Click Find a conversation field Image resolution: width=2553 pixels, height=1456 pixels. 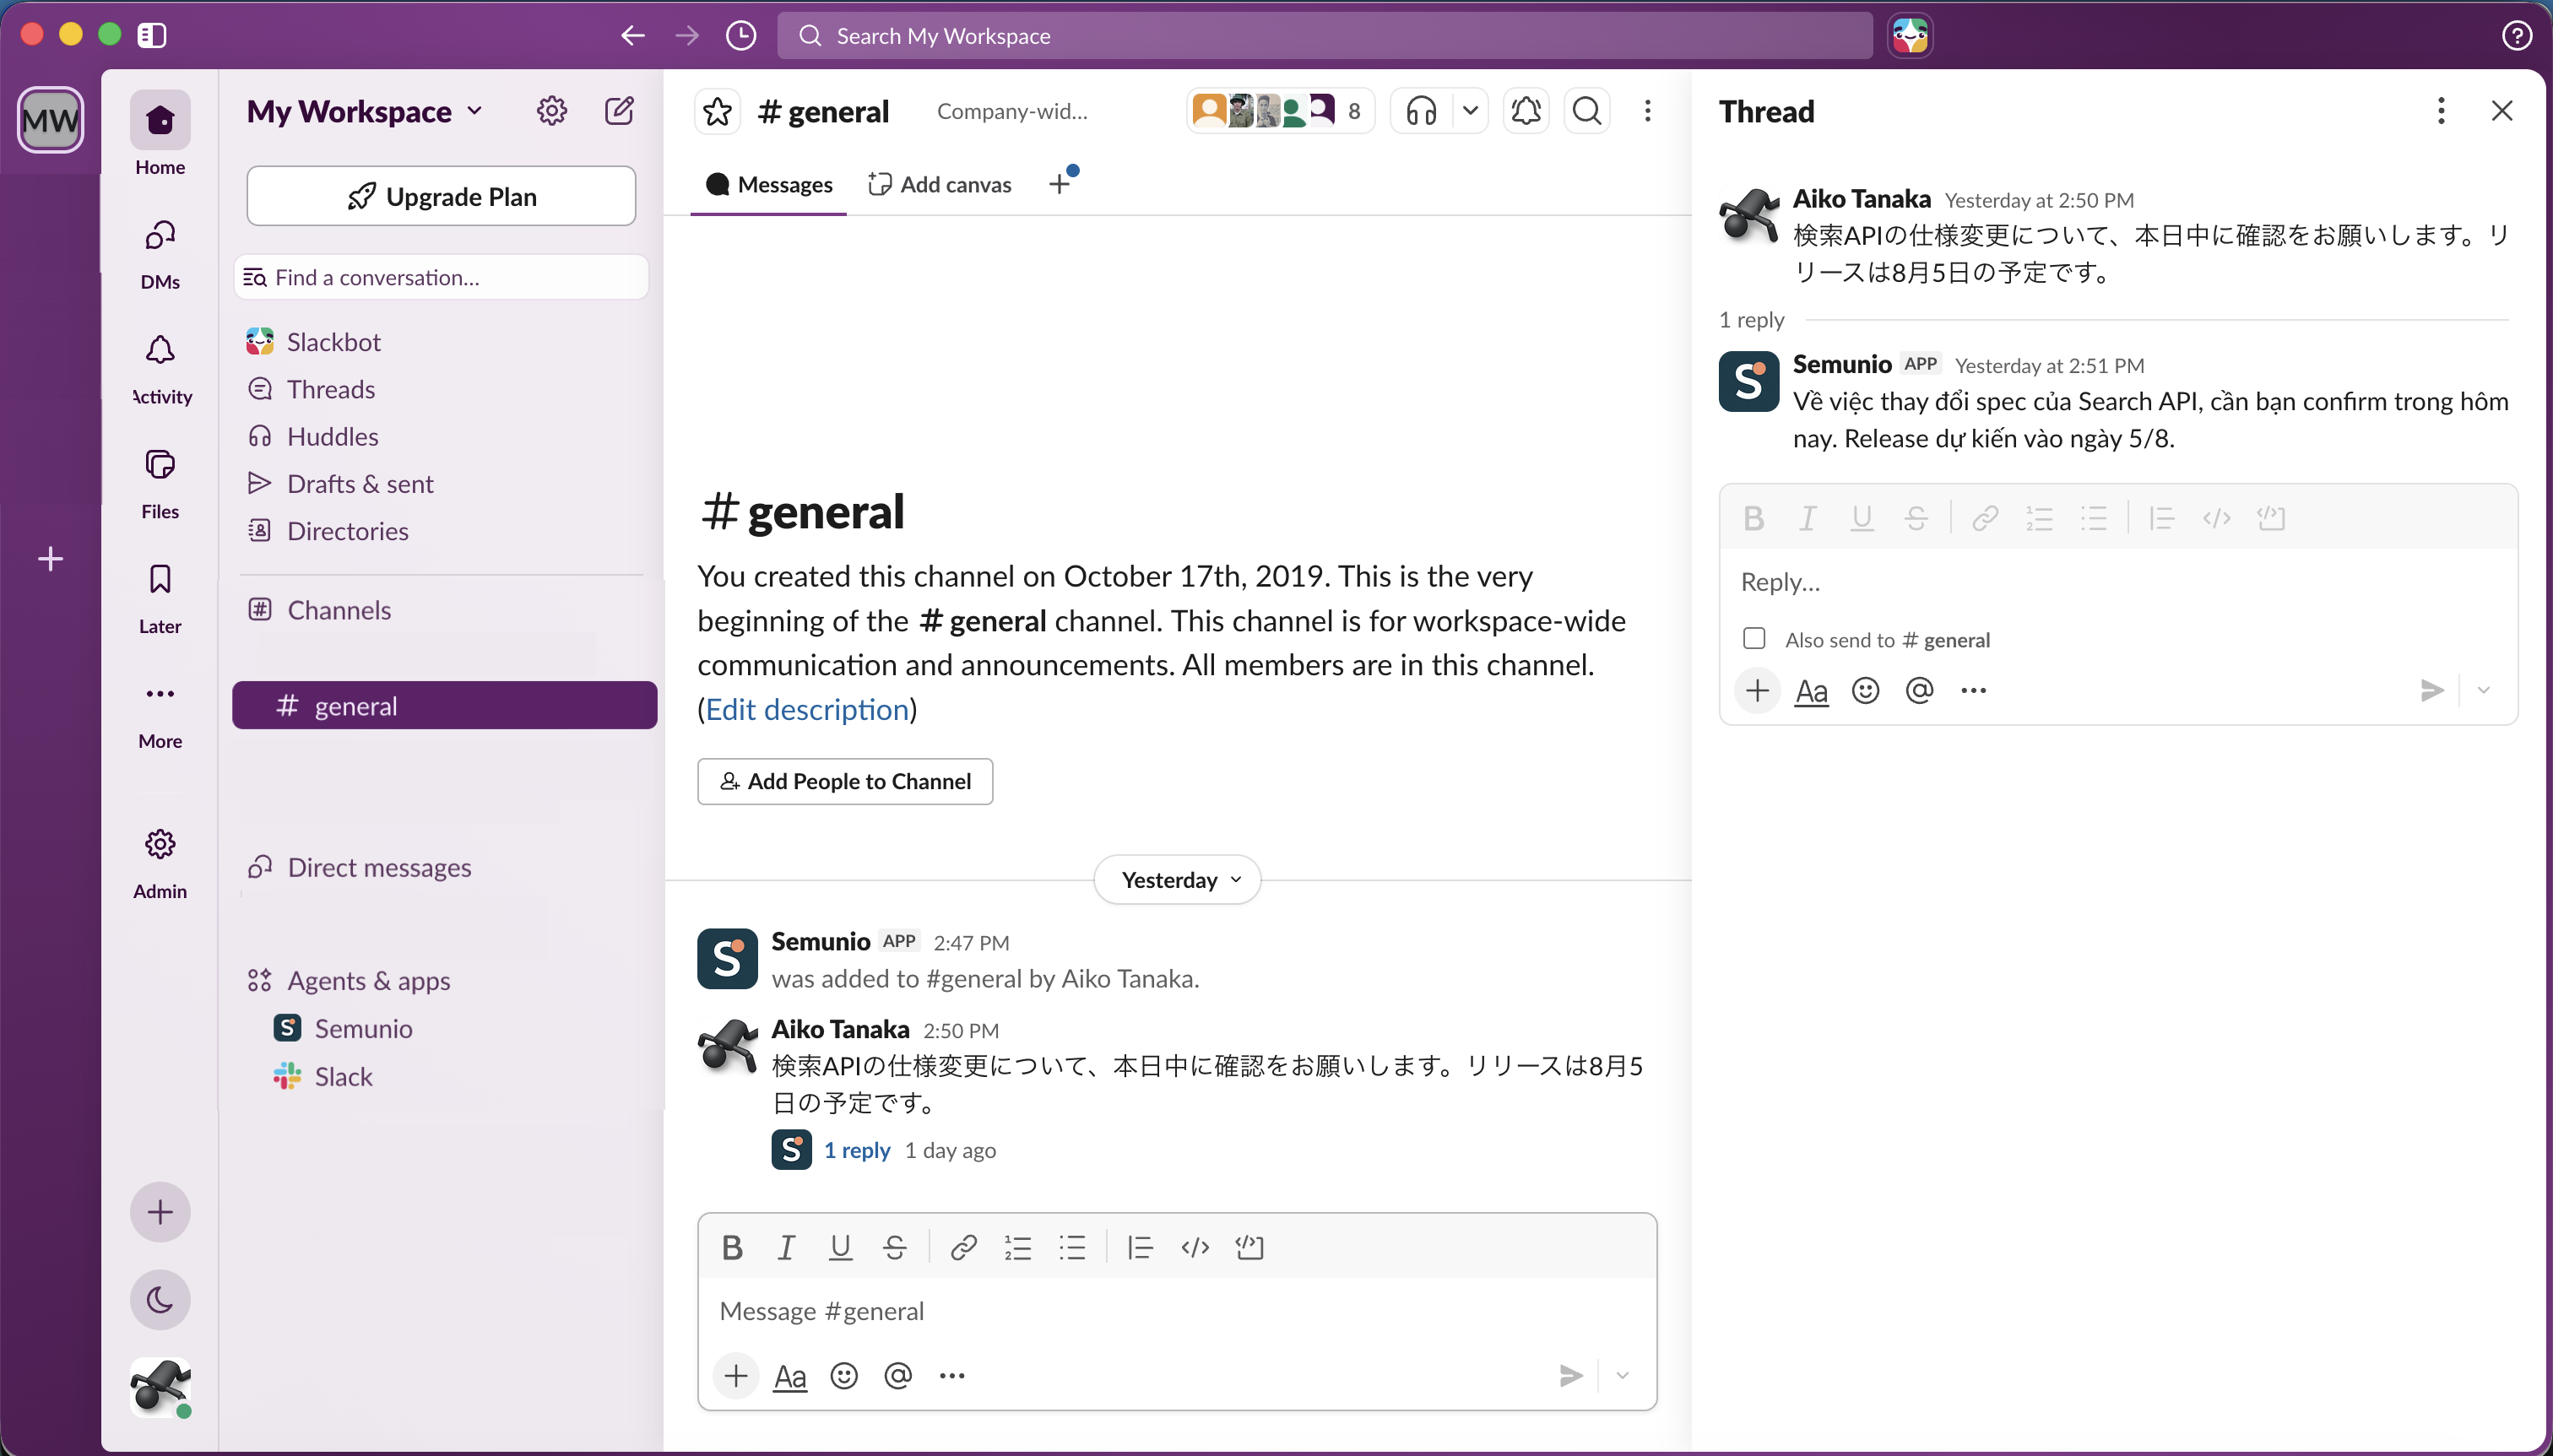tap(441, 277)
